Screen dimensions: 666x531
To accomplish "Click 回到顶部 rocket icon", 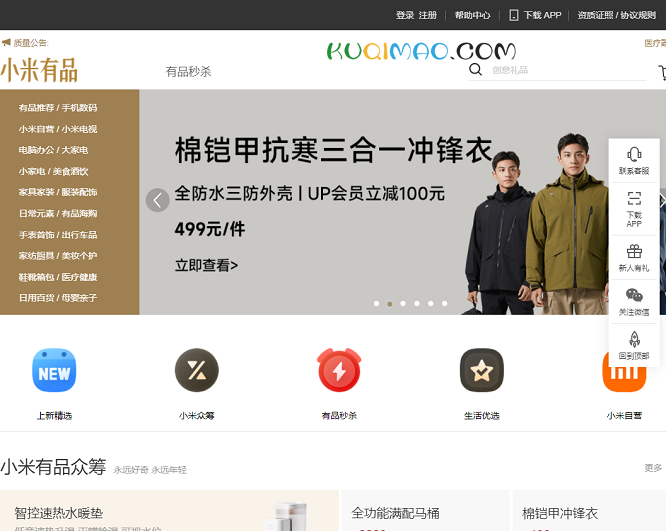I will click(634, 339).
